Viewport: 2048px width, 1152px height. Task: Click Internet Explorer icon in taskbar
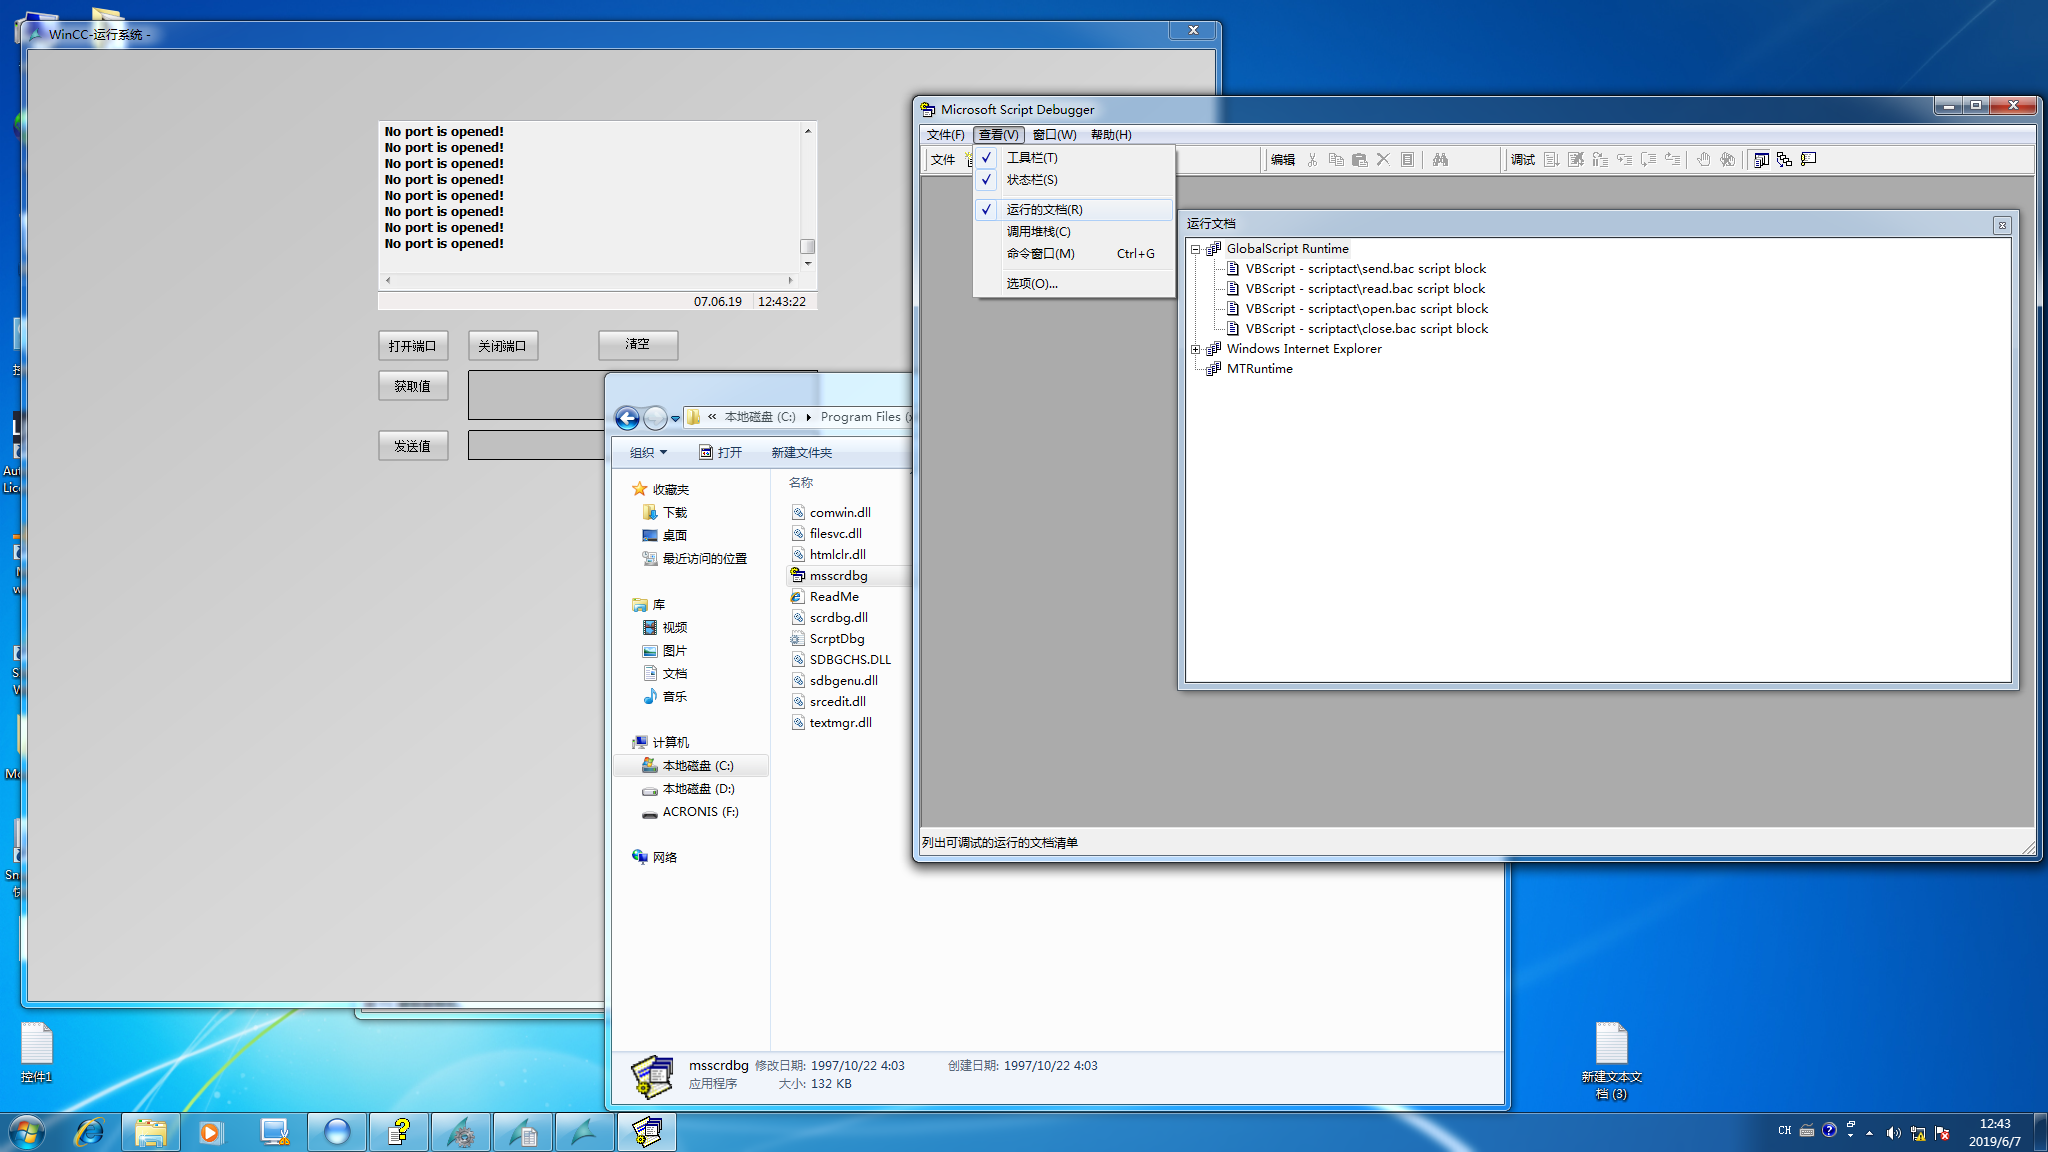coord(89,1132)
